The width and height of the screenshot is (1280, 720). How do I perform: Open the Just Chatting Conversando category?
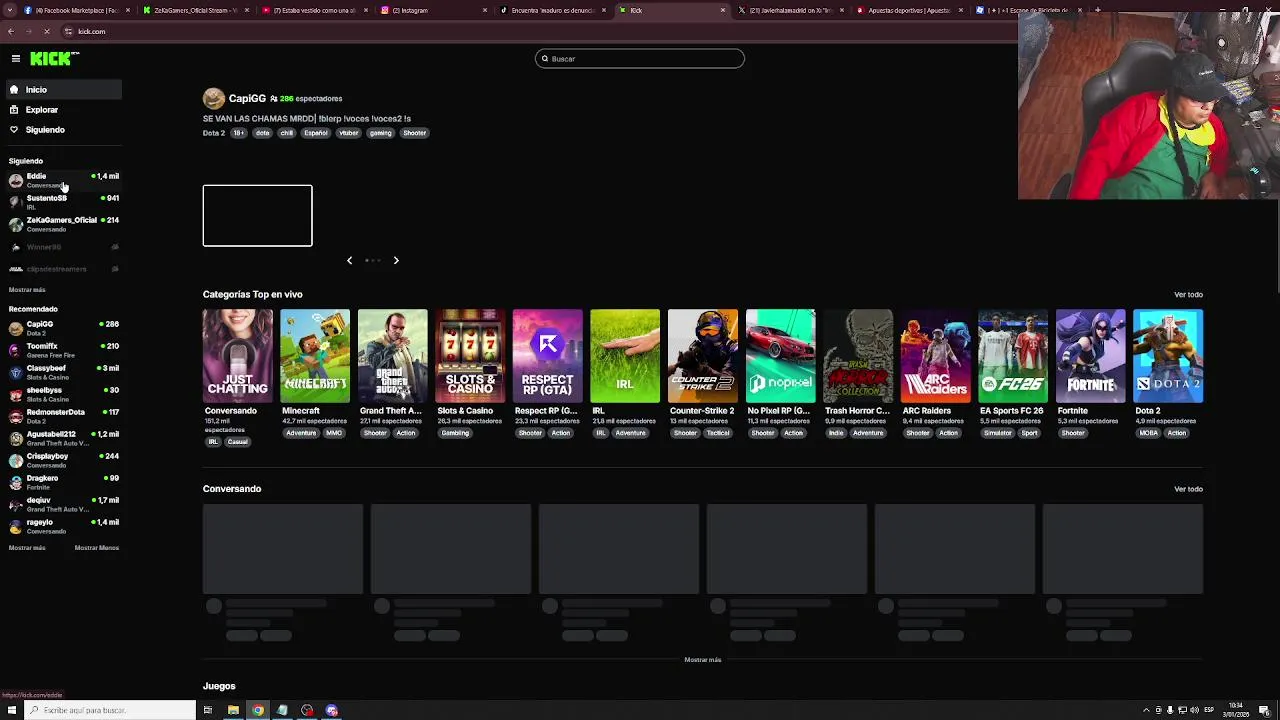237,356
